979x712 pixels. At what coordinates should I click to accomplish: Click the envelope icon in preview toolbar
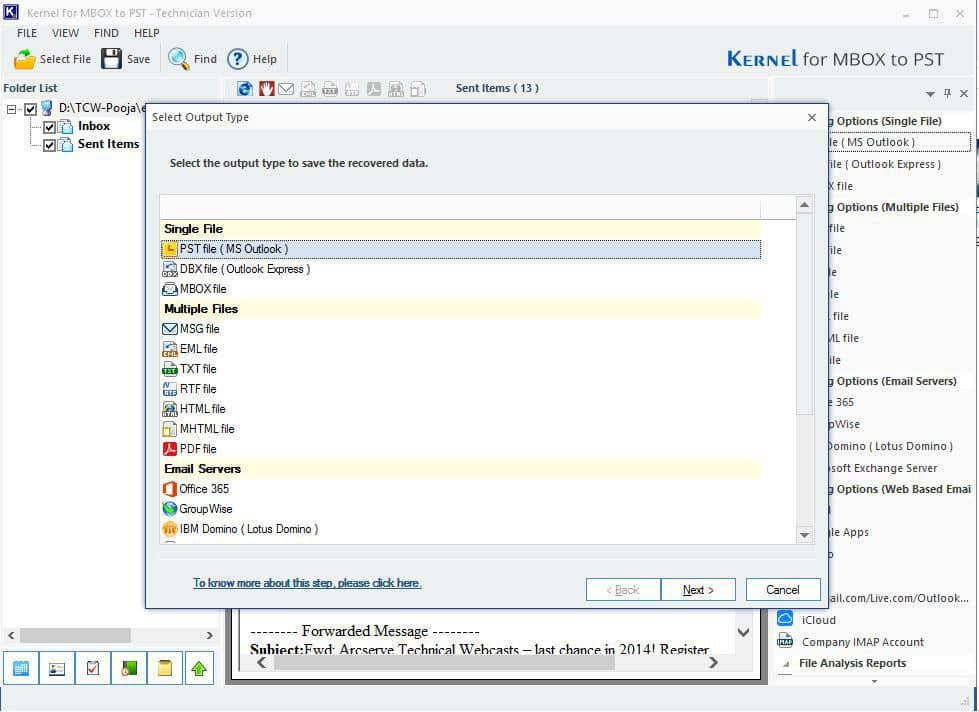coord(286,89)
